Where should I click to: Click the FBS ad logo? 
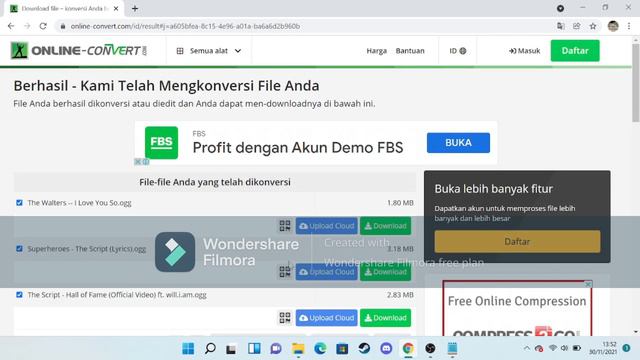[x=161, y=142]
